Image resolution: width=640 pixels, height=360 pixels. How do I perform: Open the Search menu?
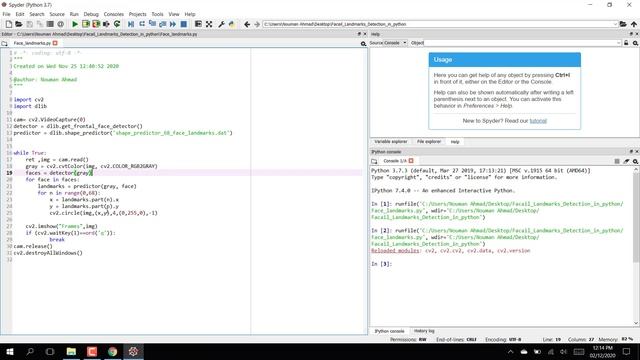pyautogui.click(x=37, y=14)
